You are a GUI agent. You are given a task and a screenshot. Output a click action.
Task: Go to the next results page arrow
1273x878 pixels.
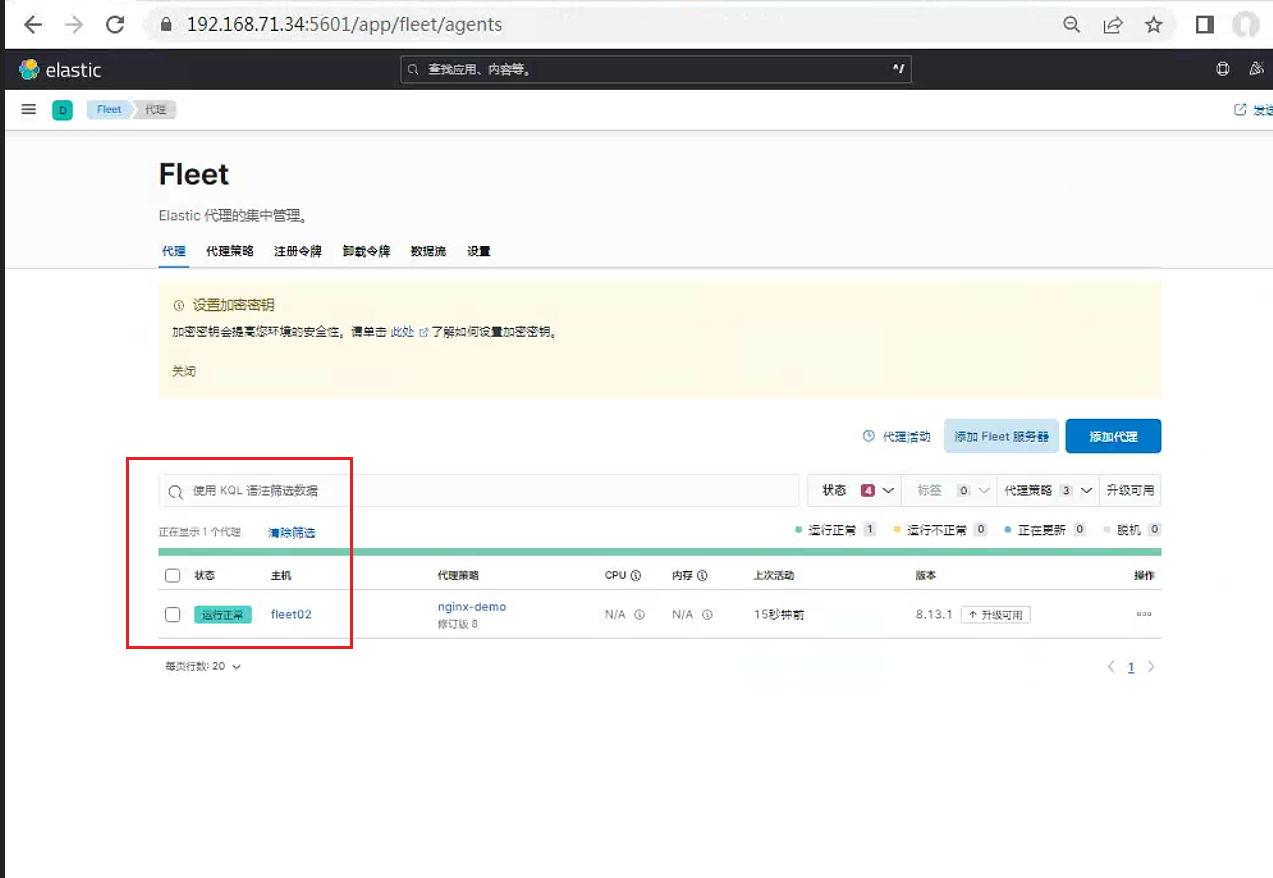click(1151, 667)
